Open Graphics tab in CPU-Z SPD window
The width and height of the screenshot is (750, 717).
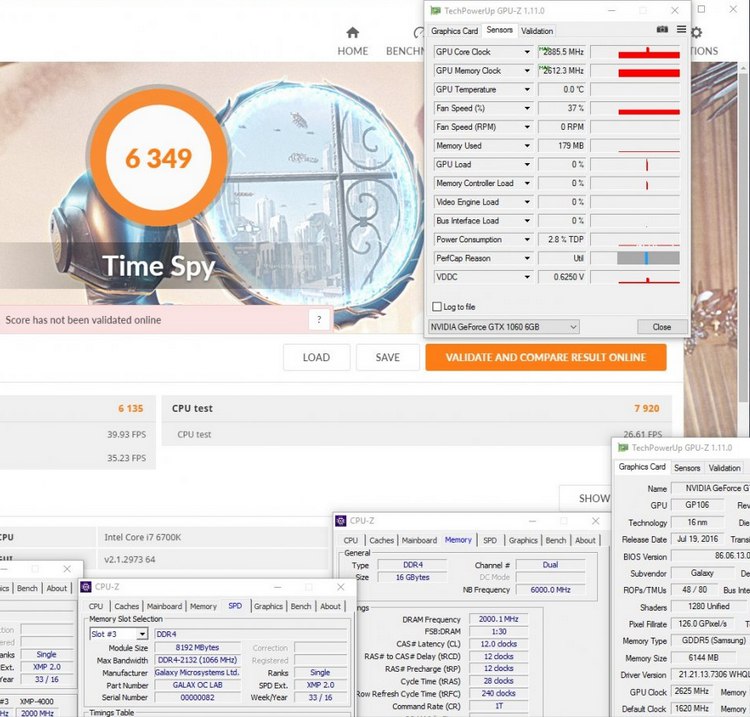(x=268, y=607)
